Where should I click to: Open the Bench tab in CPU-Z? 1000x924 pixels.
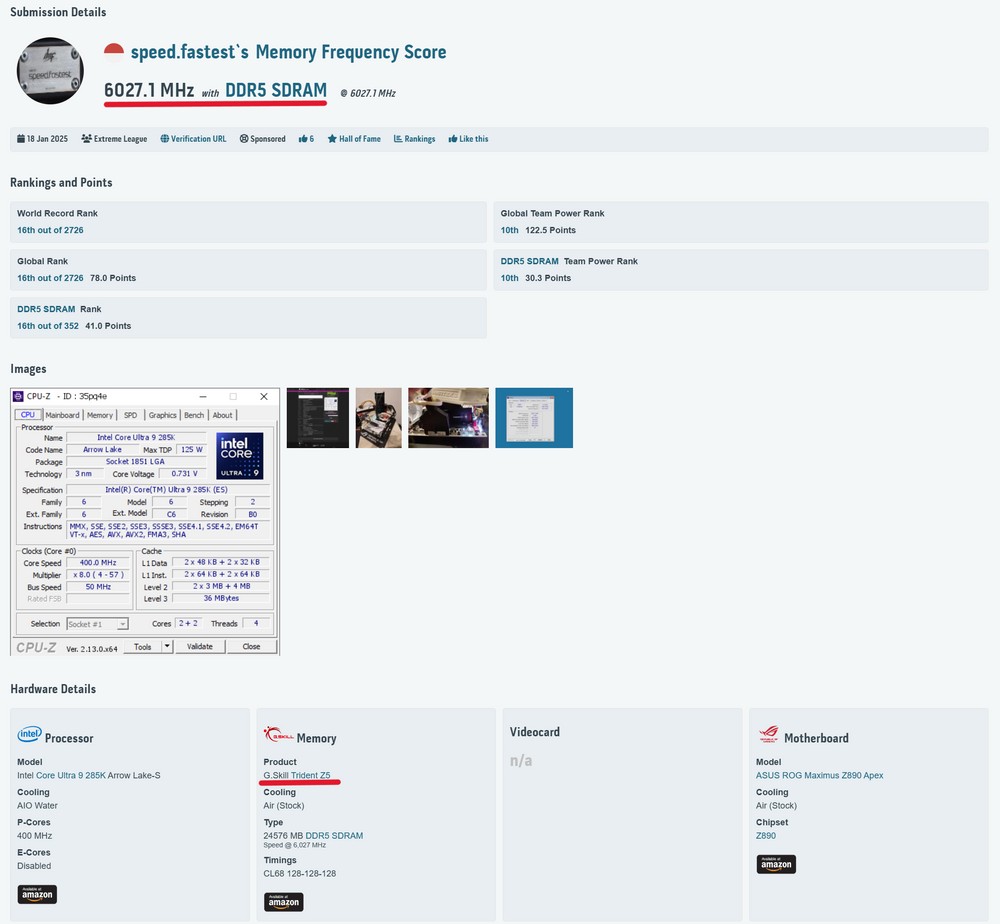click(x=194, y=415)
